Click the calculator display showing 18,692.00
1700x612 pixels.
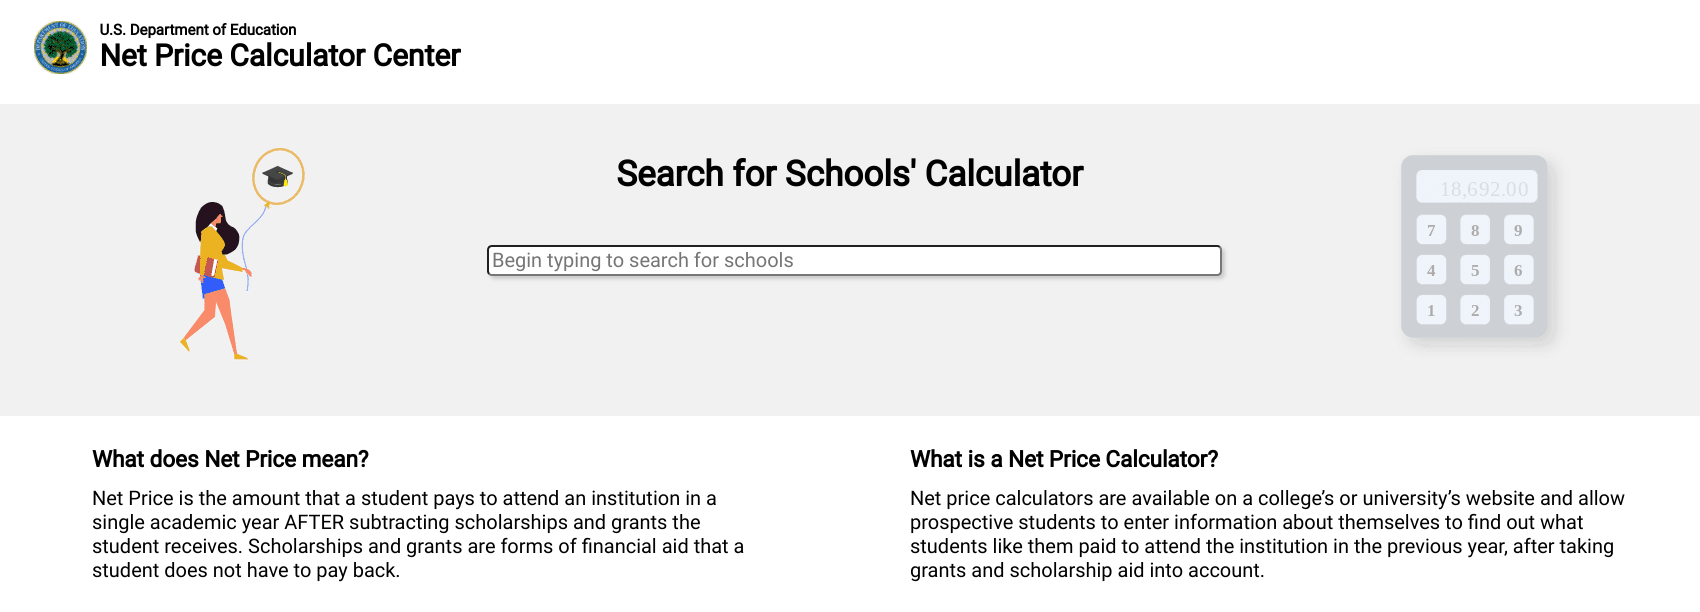[1475, 187]
